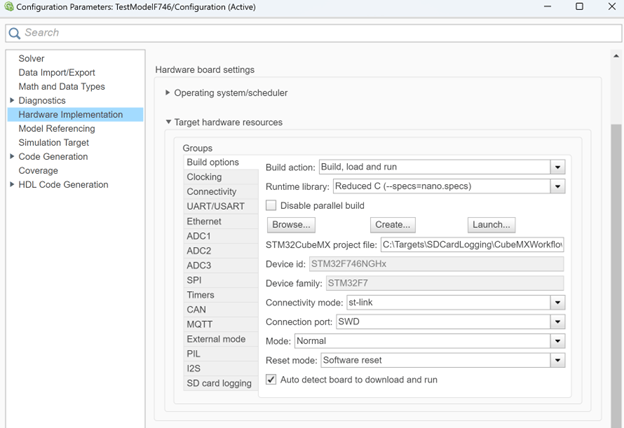Click the Browse... button
The image size is (624, 428).
(x=291, y=225)
